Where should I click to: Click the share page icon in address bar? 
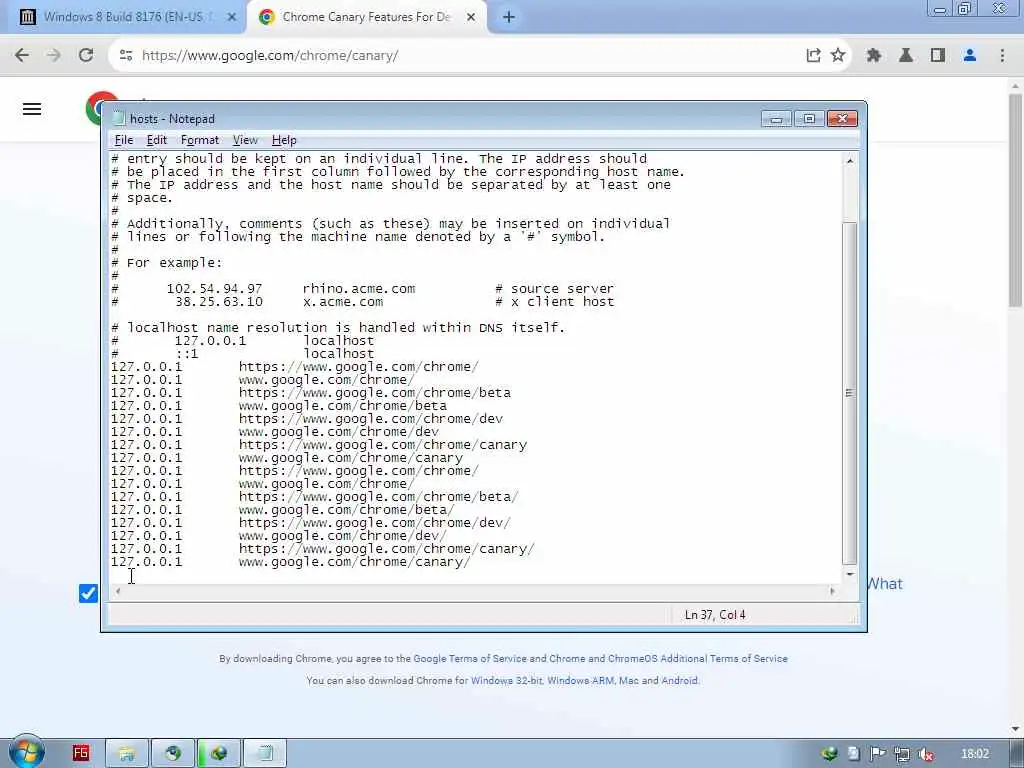(813, 56)
